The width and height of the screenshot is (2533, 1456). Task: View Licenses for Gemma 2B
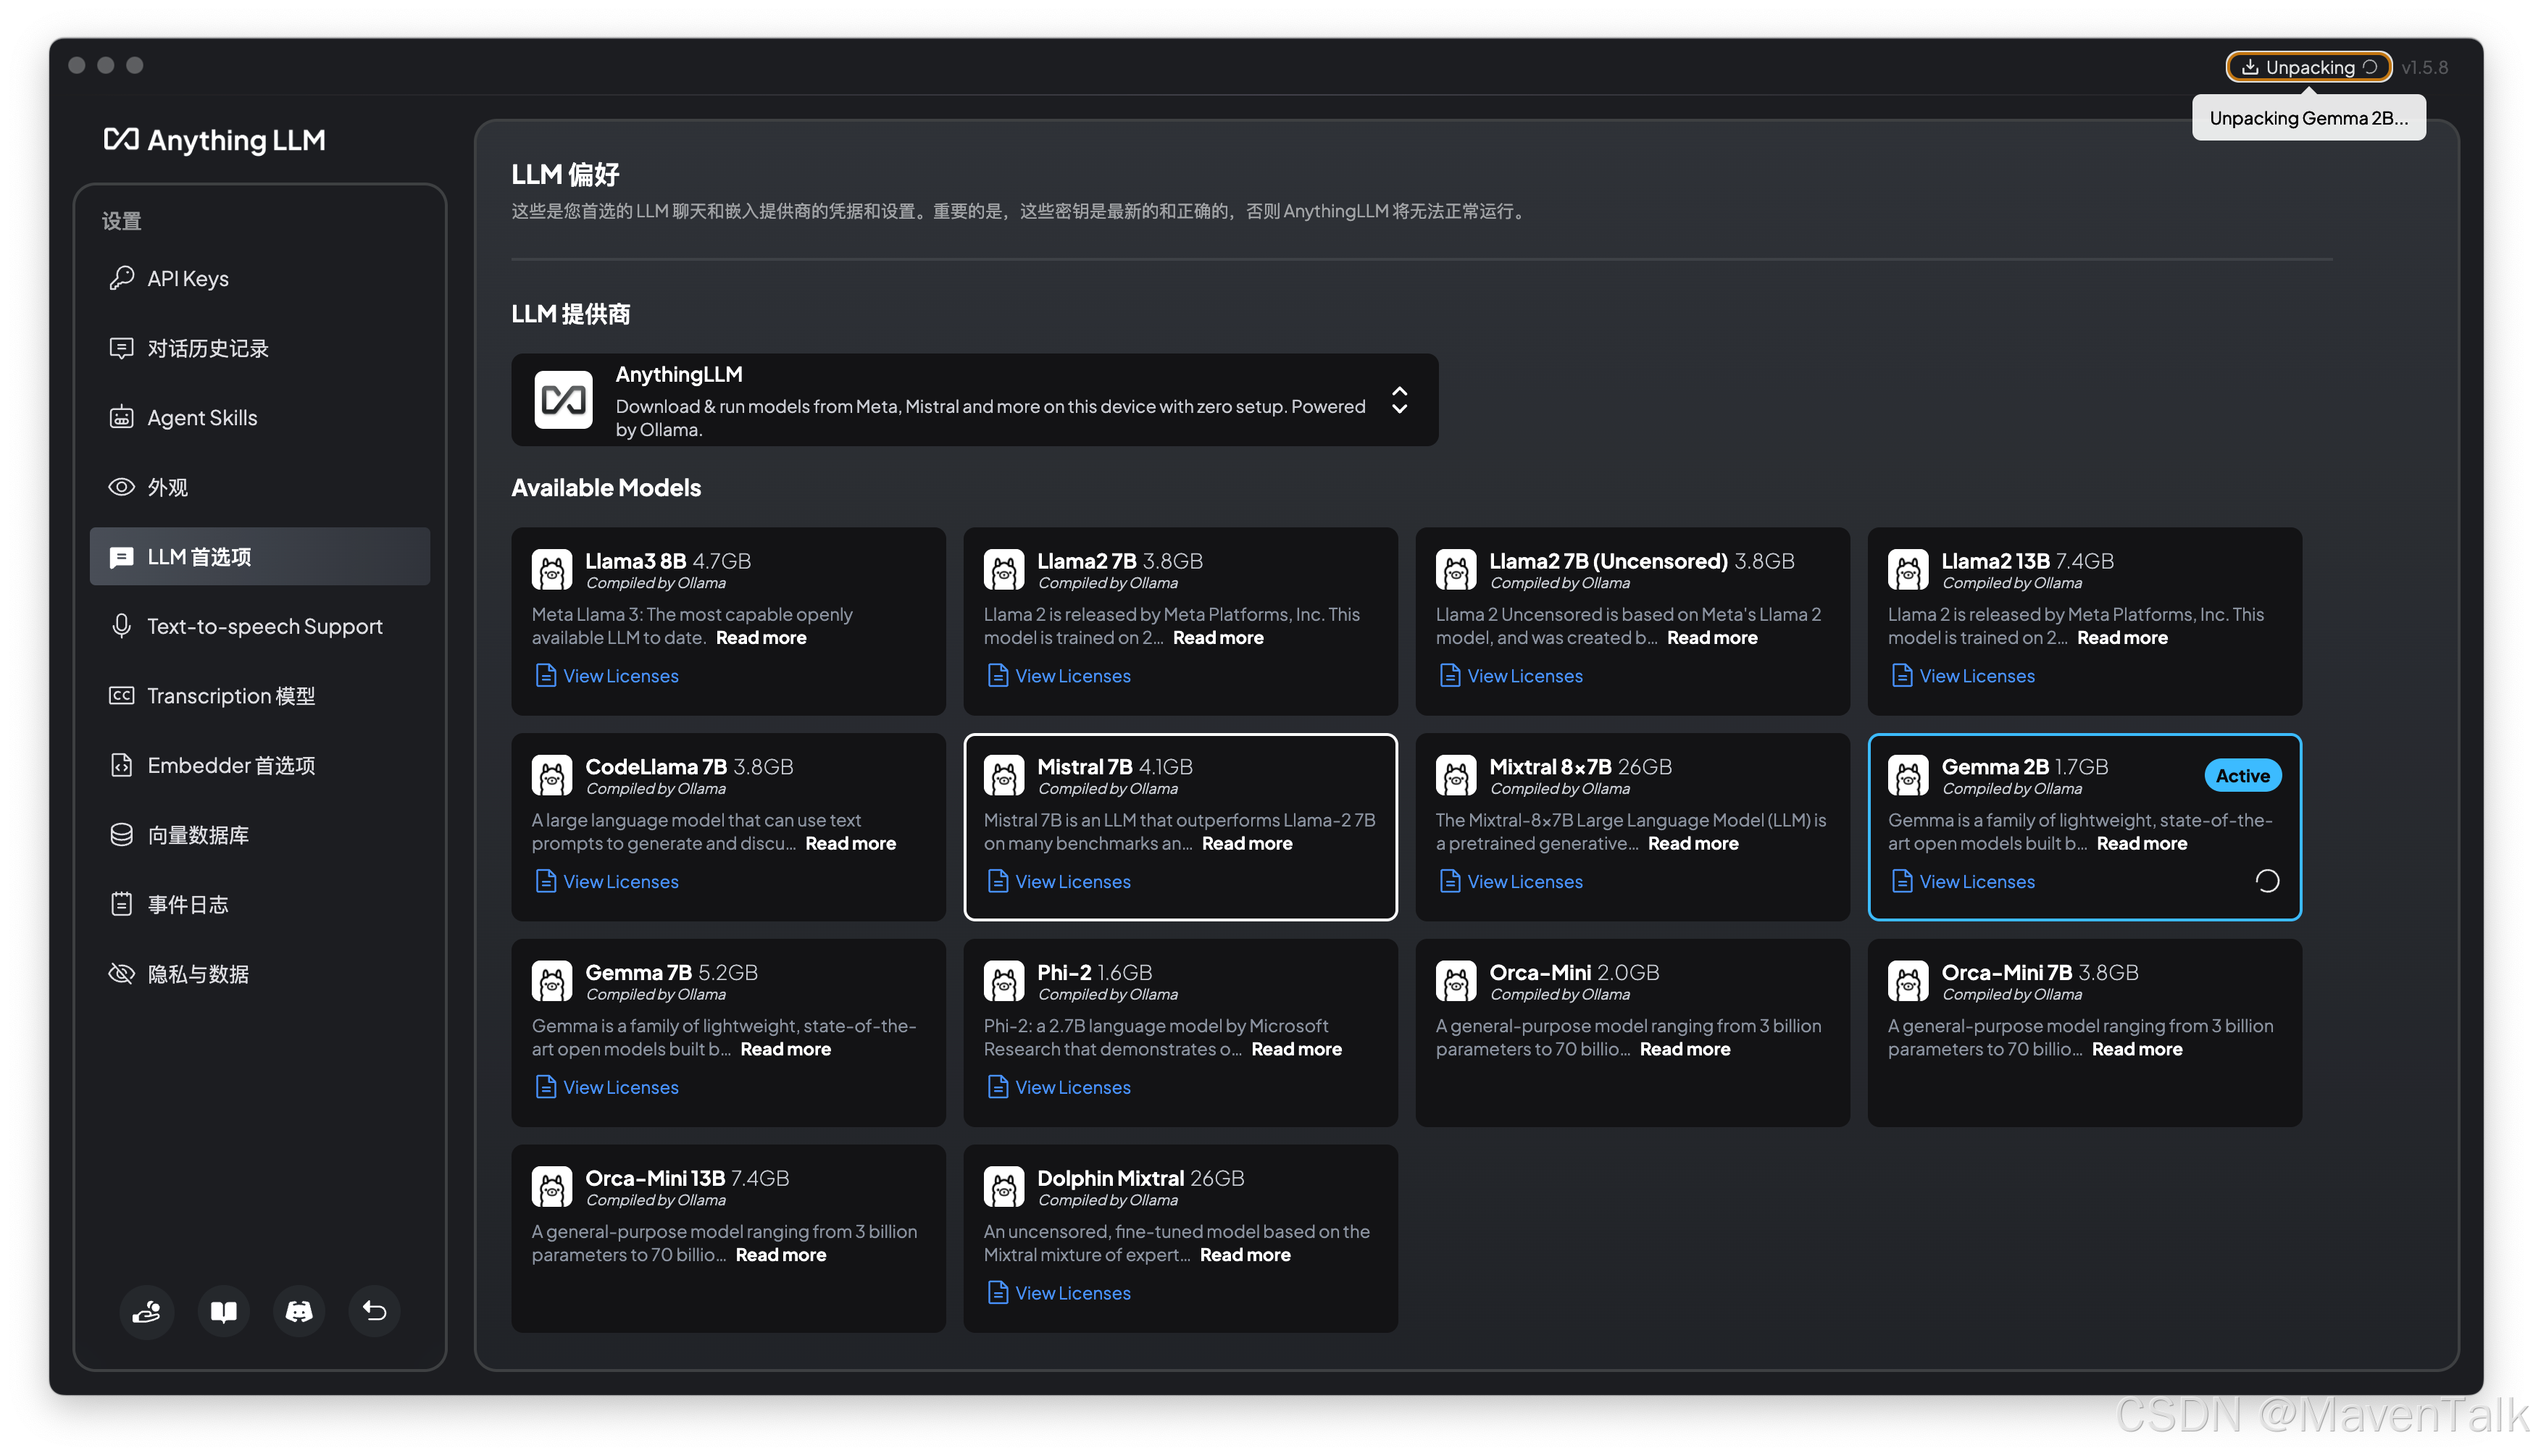tap(1963, 882)
